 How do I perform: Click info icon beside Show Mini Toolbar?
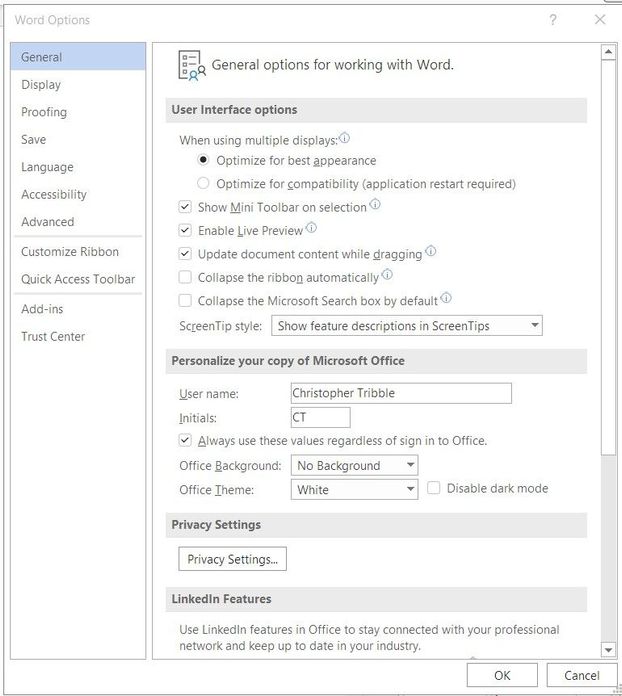pos(375,204)
